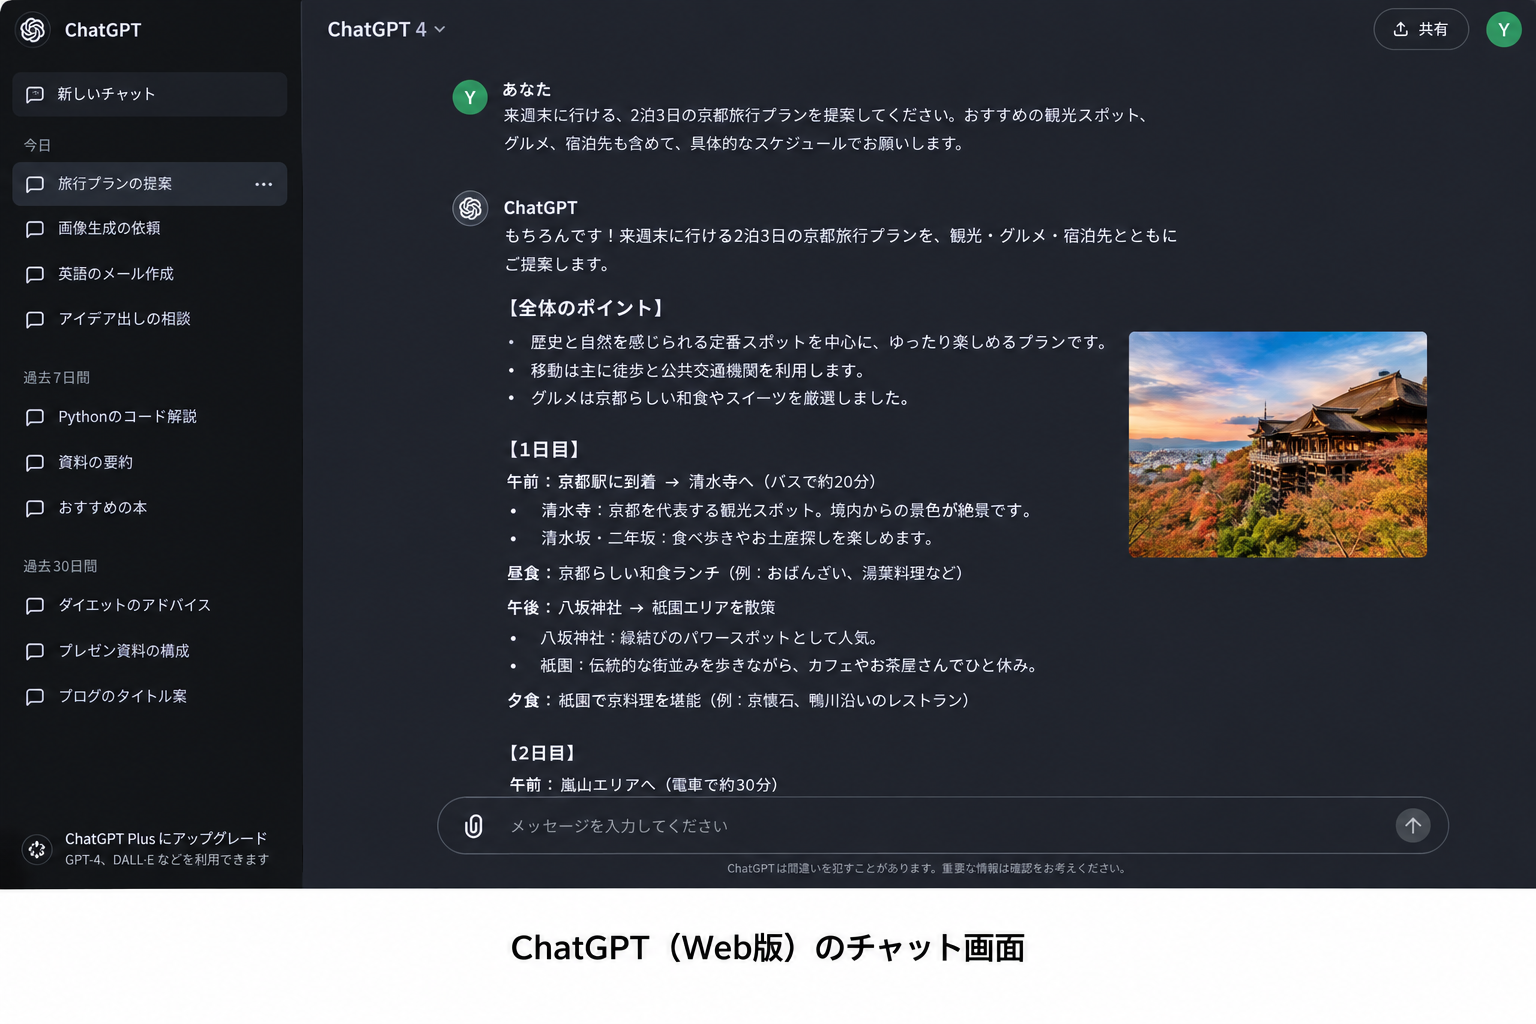Expand the ChatGPT 4 model selector
The image size is (1536, 1024).
pyautogui.click(x=386, y=30)
